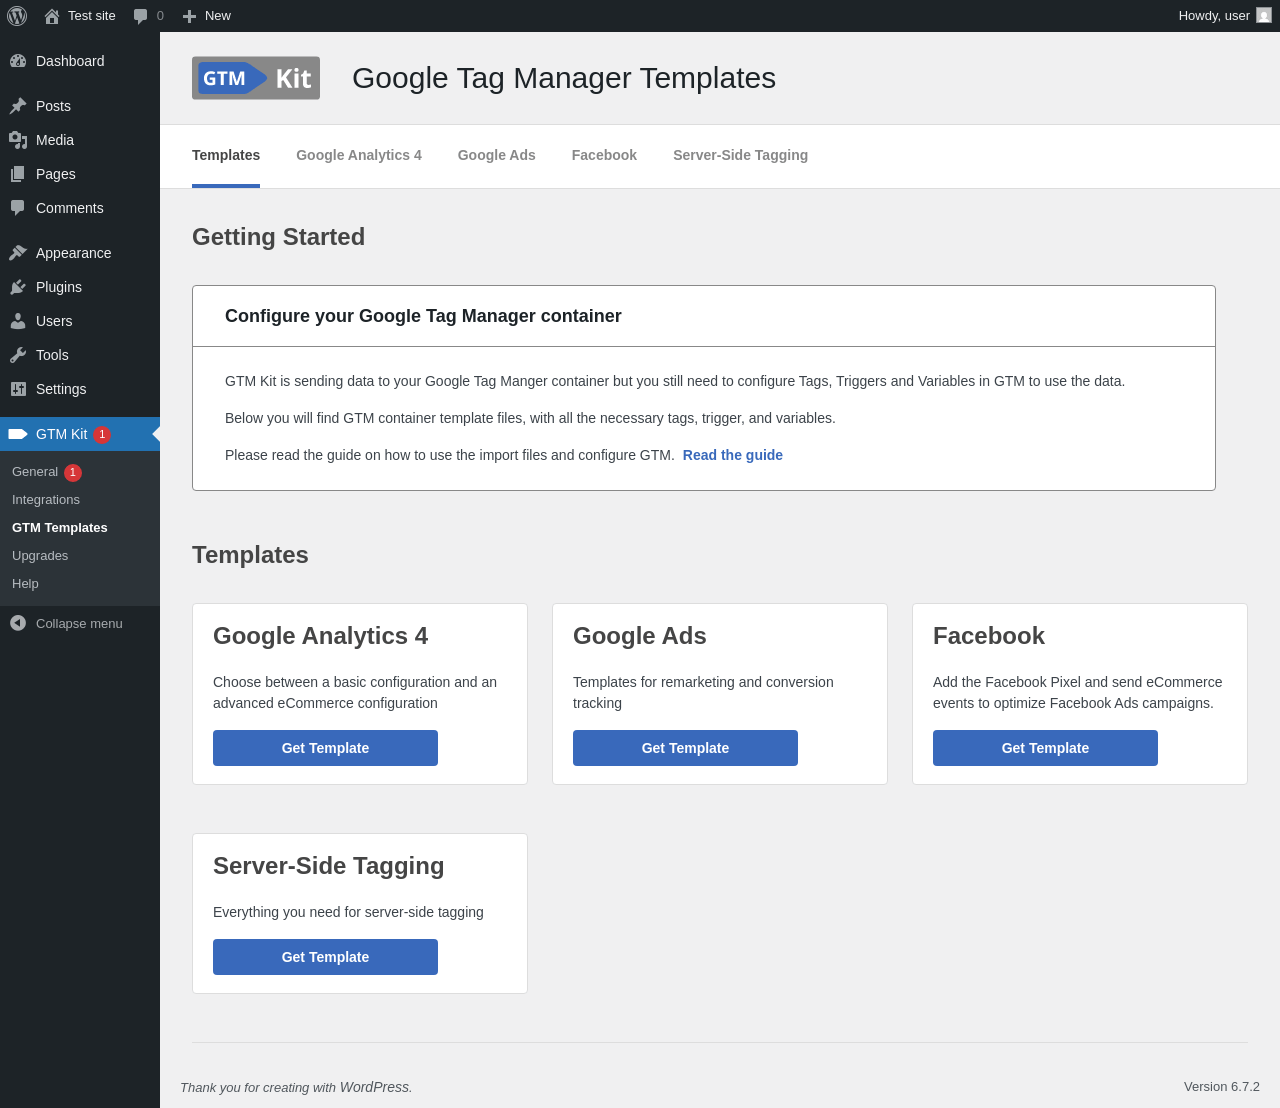
Task: Get Template for Server-Side Tagging
Action: (325, 957)
